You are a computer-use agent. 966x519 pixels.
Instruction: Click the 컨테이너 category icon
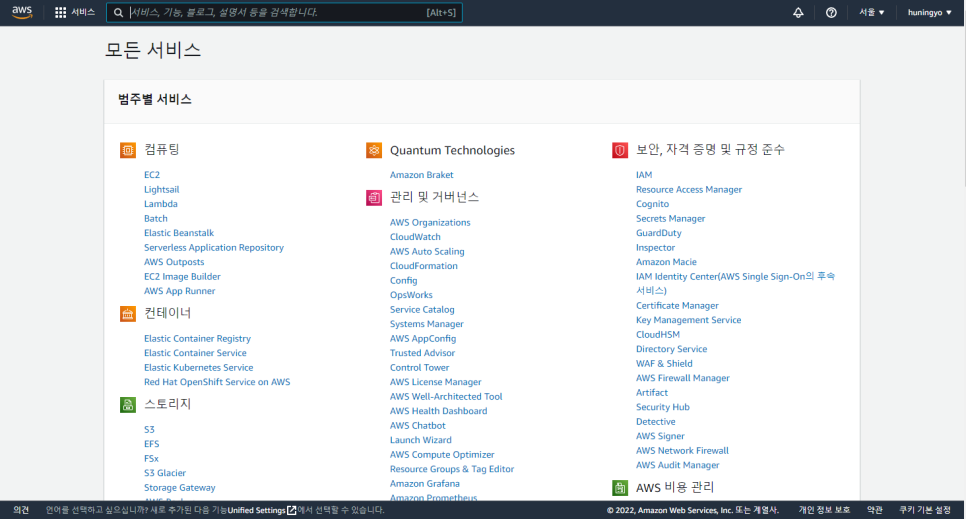click(128, 314)
